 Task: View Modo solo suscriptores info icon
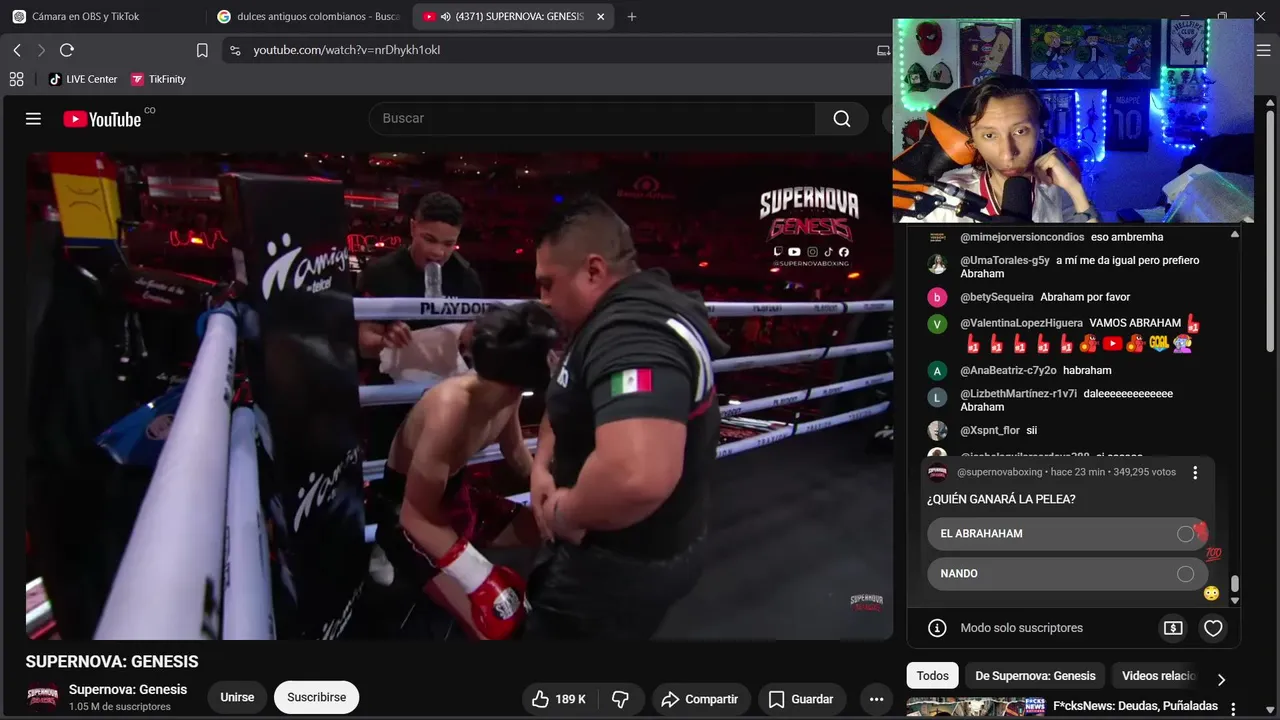pos(937,628)
